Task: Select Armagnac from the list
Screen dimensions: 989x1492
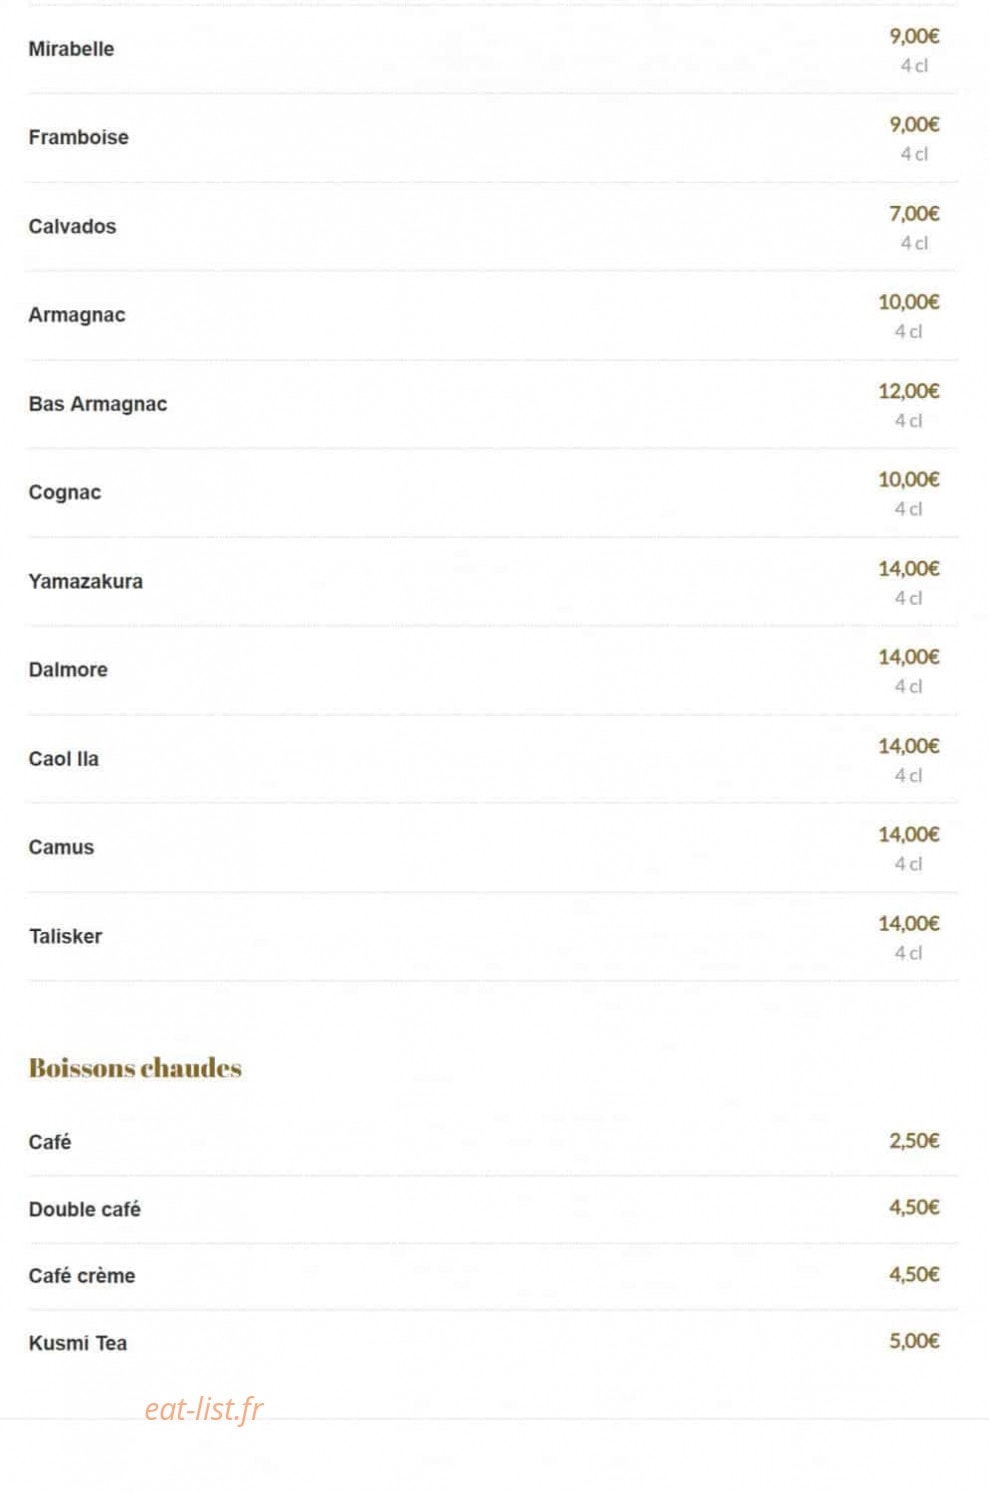Action: pyautogui.click(x=77, y=315)
